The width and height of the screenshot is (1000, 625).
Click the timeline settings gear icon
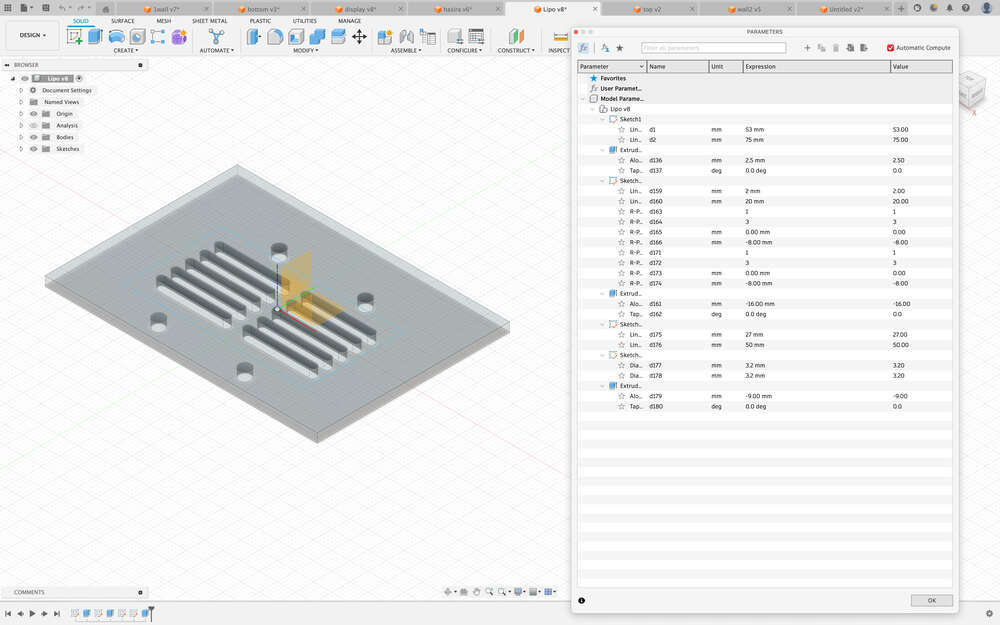pos(989,614)
